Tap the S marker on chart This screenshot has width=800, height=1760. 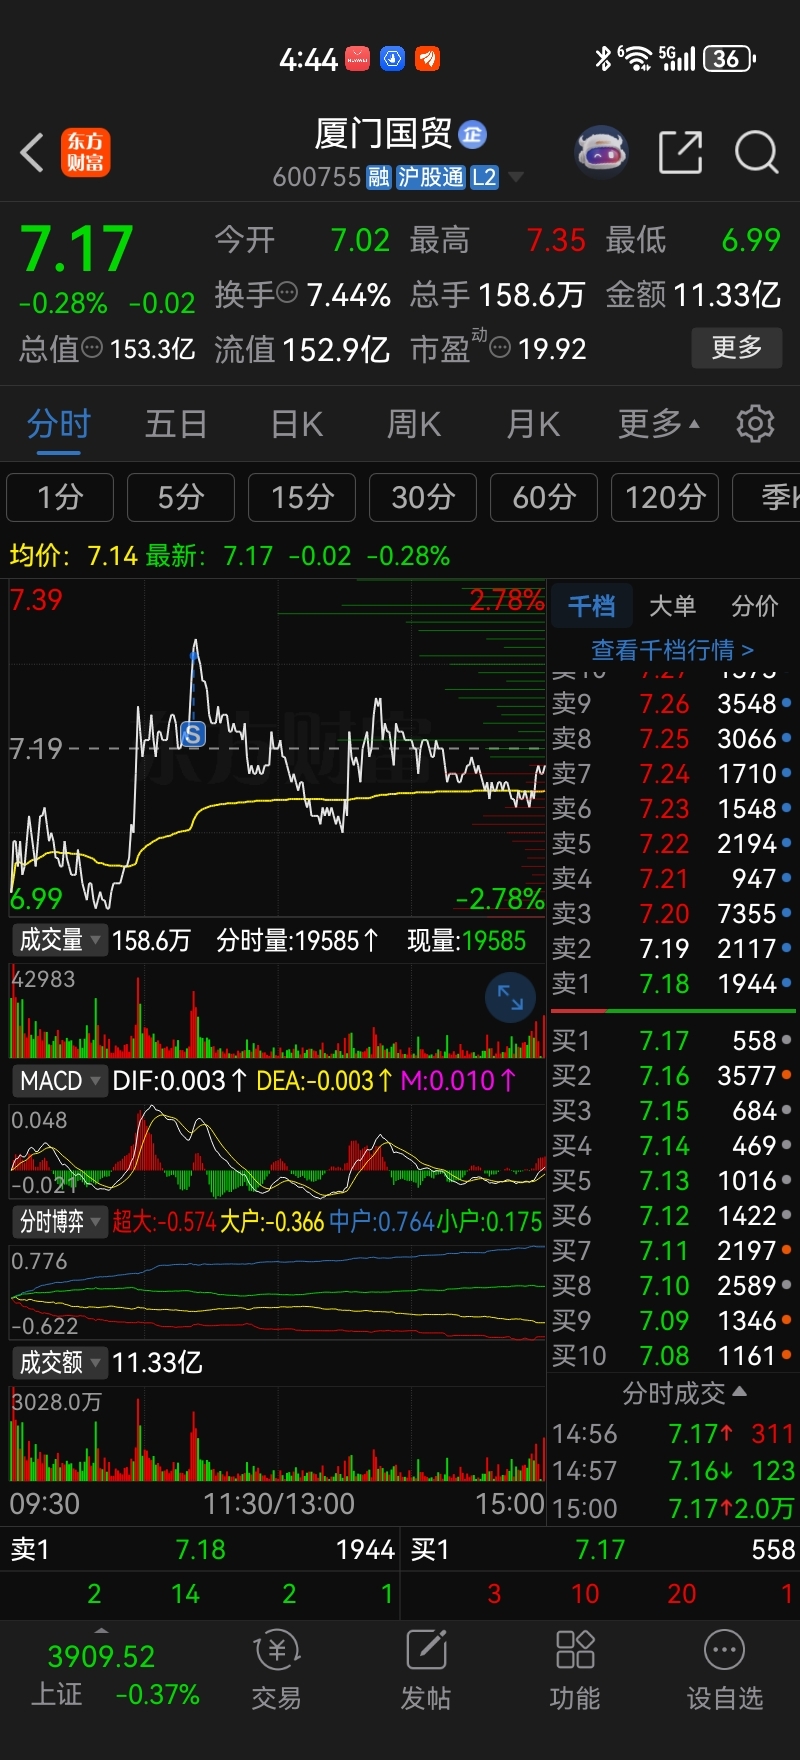[193, 735]
